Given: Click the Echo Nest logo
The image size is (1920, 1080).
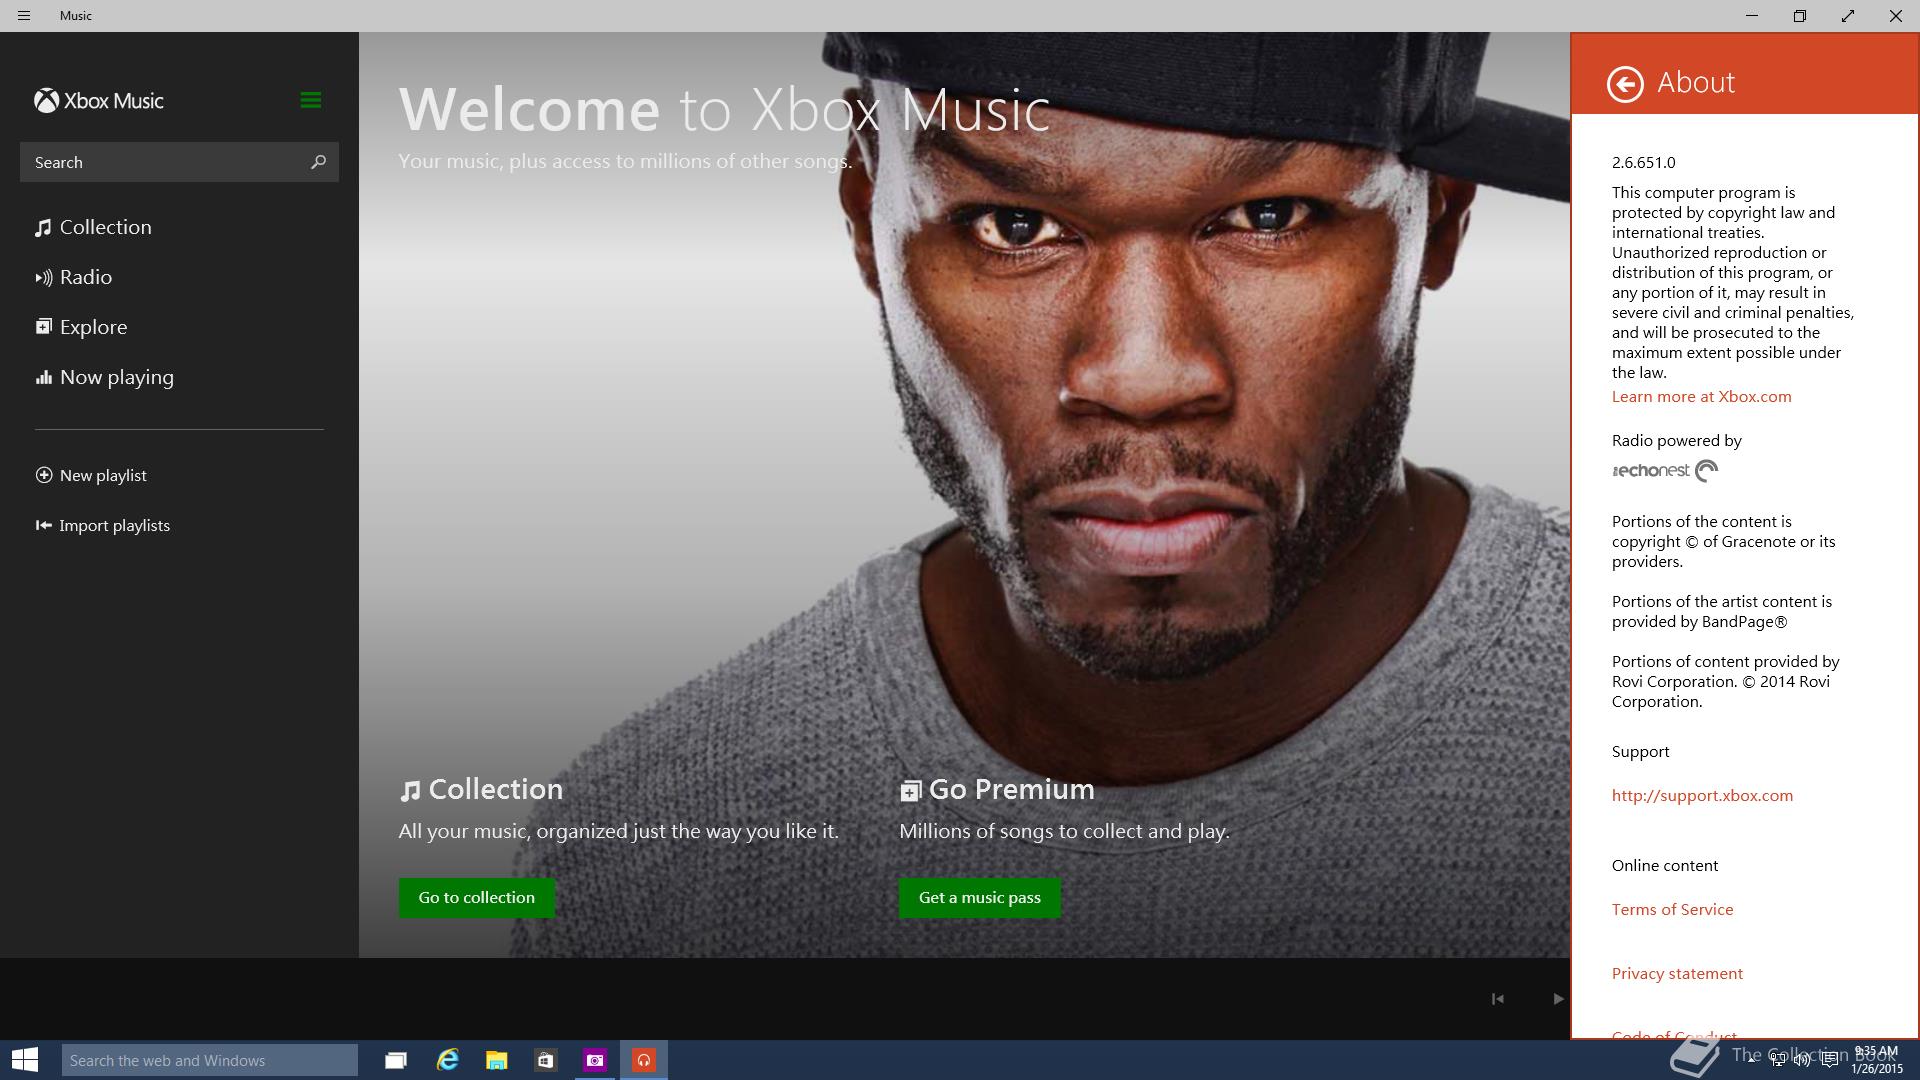Looking at the screenshot, I should click(x=1664, y=470).
